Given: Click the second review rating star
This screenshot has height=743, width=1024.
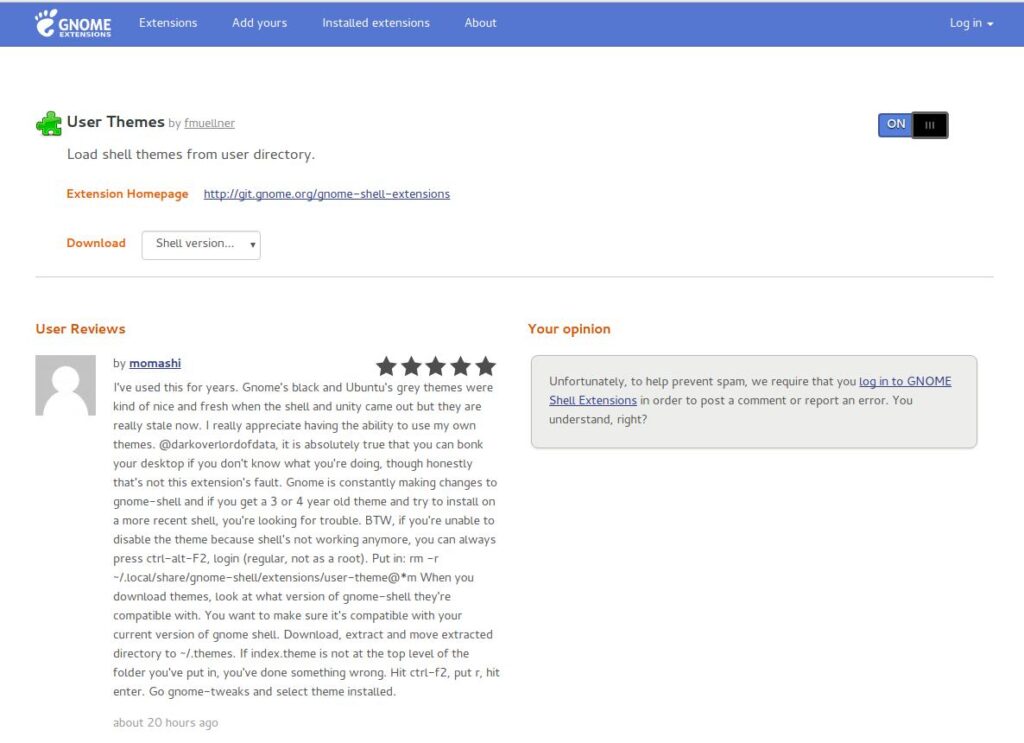Looking at the screenshot, I should 411,366.
